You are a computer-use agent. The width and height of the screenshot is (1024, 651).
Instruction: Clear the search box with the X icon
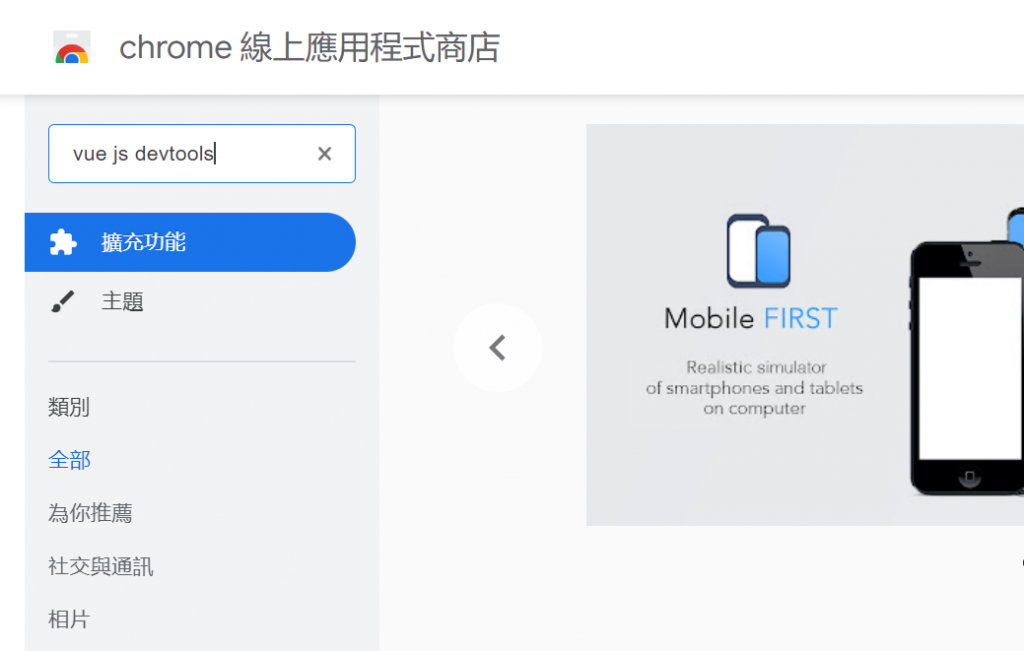tap(325, 153)
